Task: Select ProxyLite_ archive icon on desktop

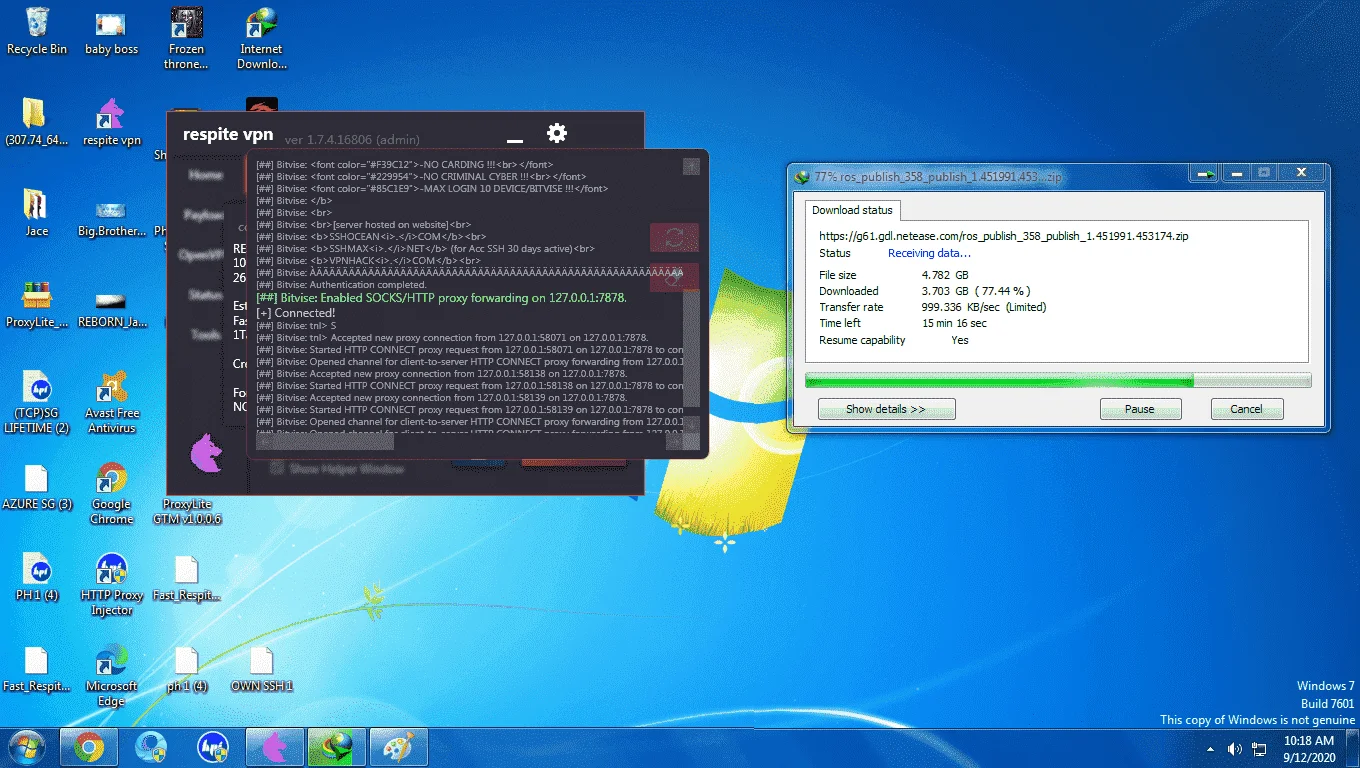Action: [x=36, y=304]
